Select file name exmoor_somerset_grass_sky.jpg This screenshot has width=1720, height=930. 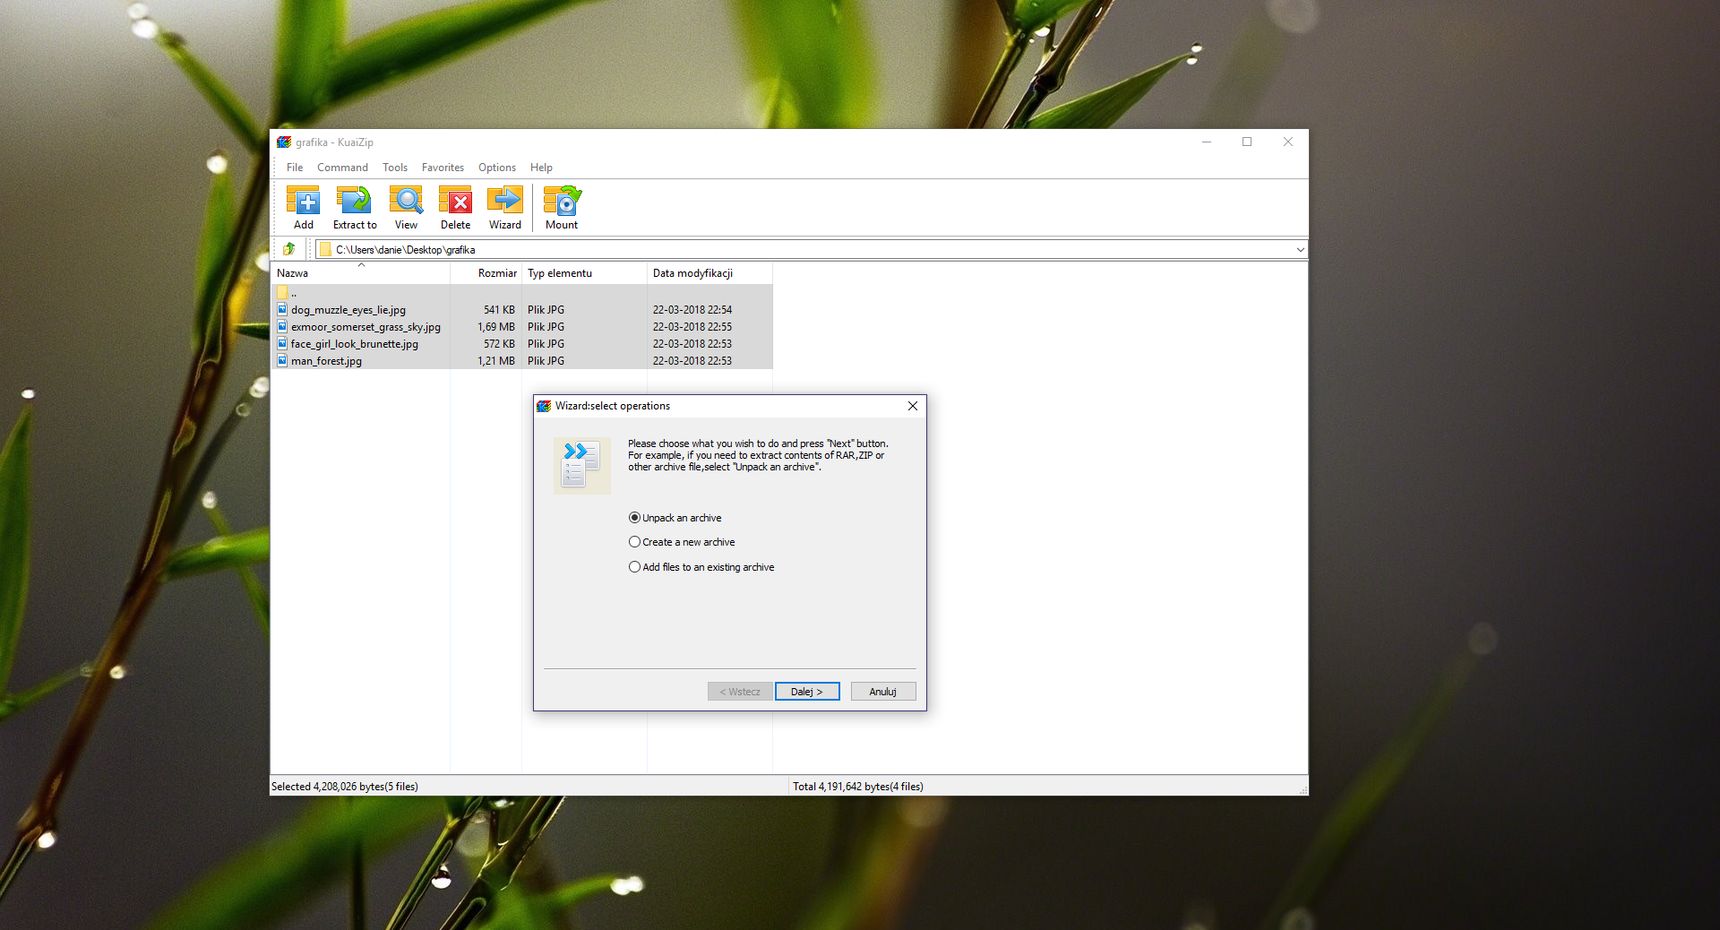click(x=365, y=327)
